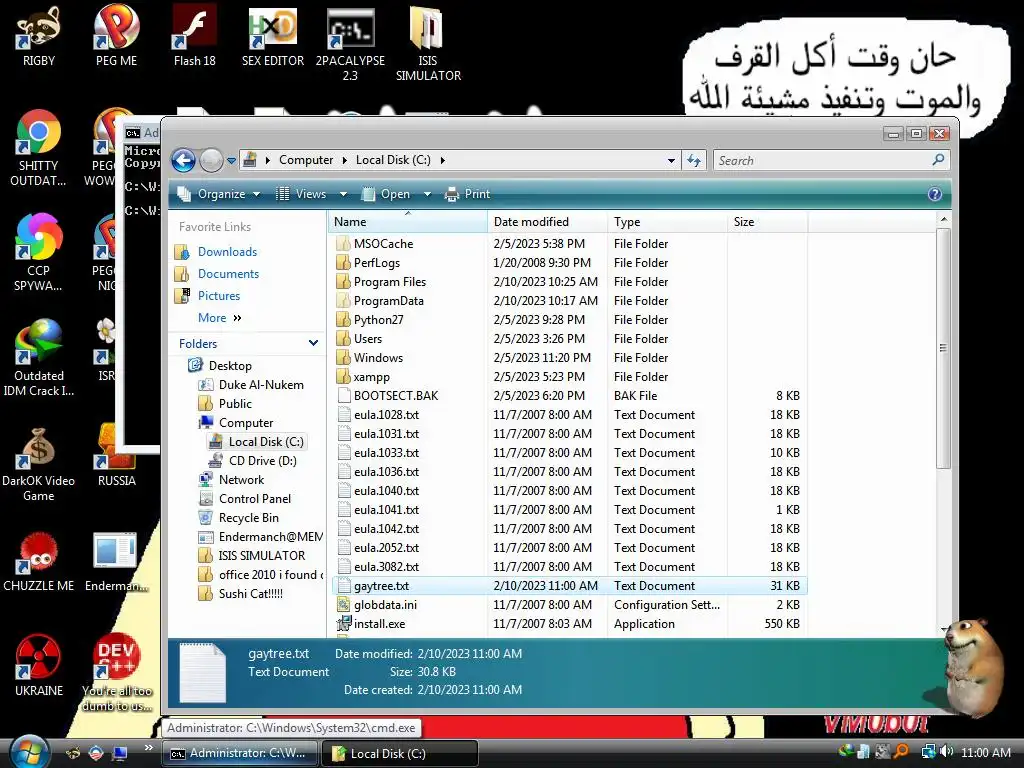Open the Pictures favorite link

pos(219,296)
